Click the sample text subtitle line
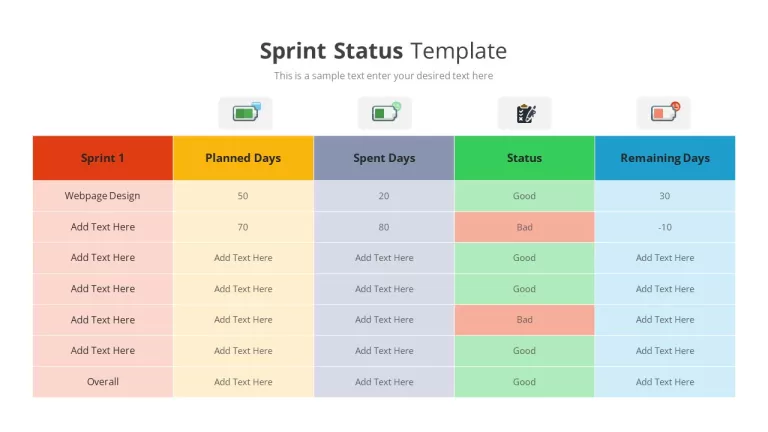 pos(384,76)
